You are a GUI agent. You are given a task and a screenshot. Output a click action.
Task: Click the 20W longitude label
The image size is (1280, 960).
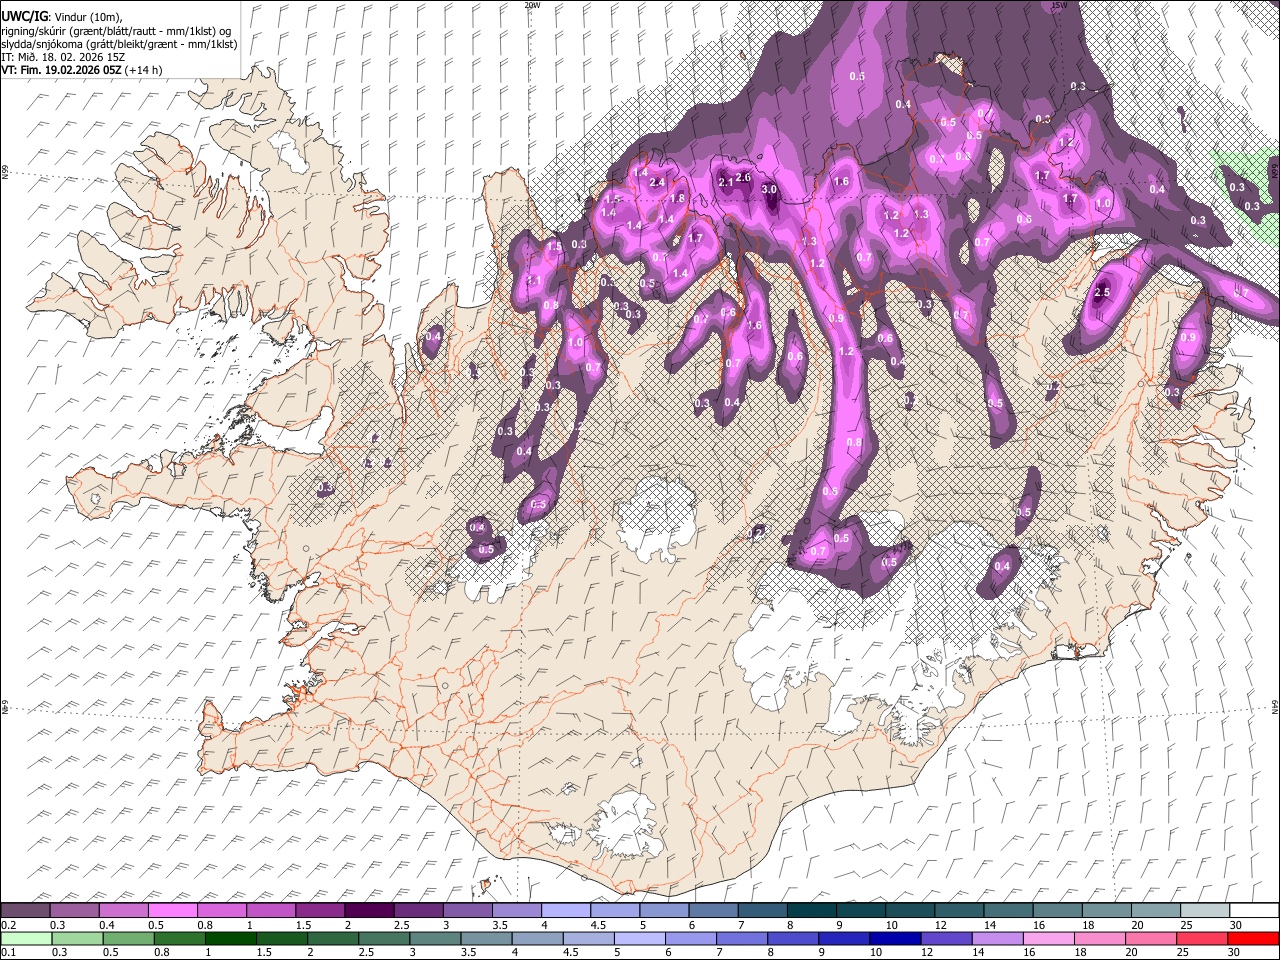tap(532, 5)
